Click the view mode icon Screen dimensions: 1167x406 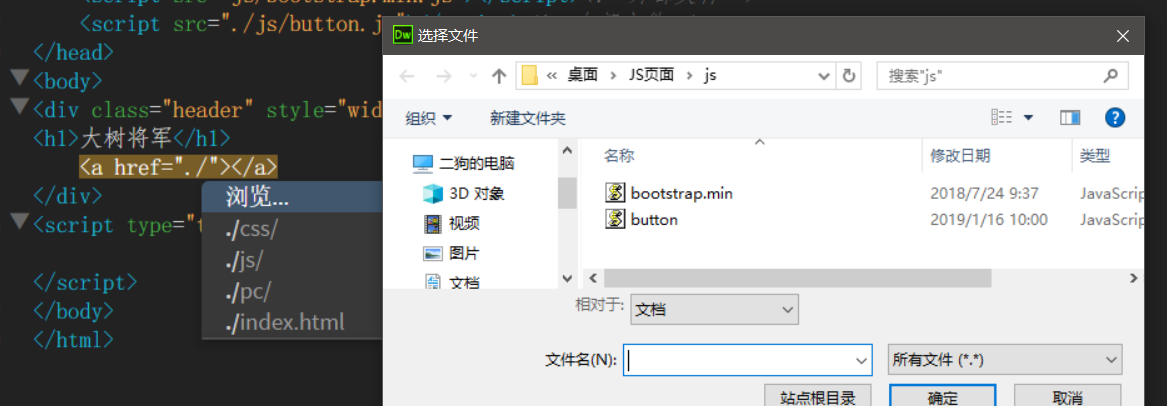1002,117
